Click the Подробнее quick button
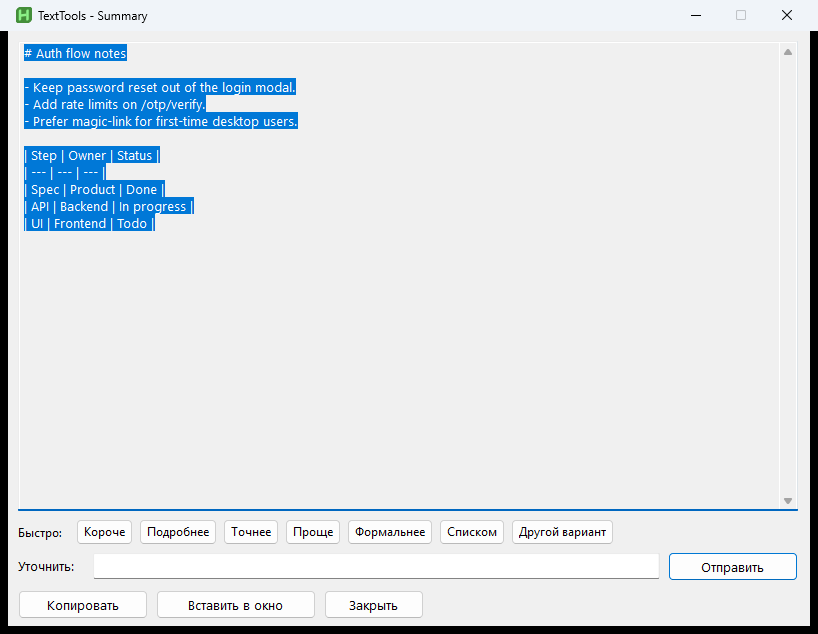818x634 pixels. tap(178, 532)
